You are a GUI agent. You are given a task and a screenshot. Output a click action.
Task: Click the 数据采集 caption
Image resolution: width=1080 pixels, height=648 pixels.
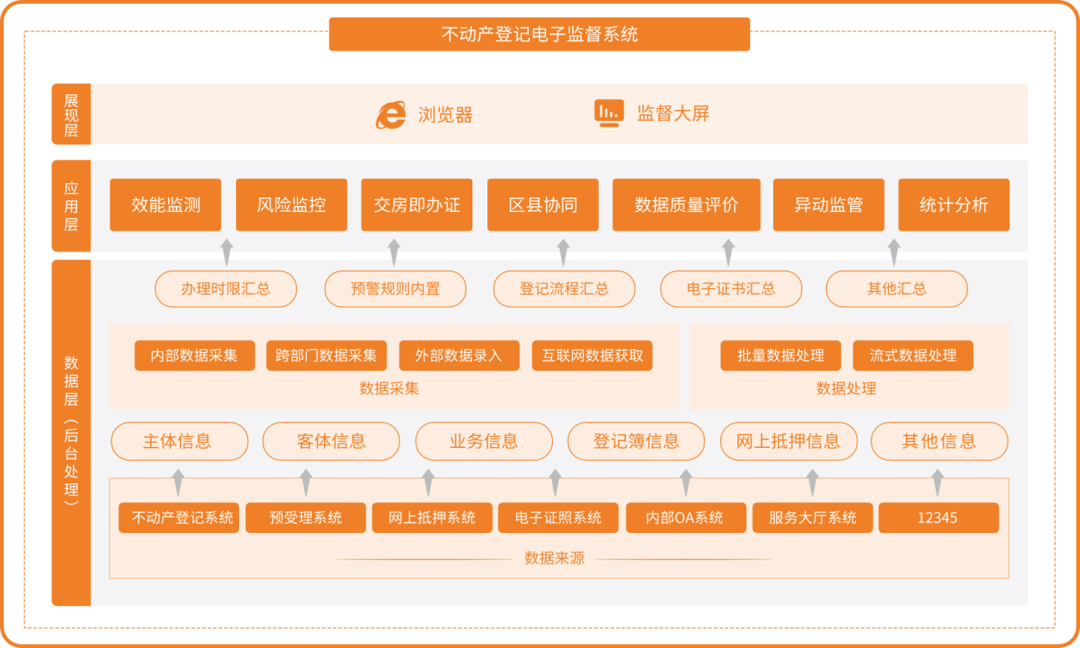[x=389, y=388]
